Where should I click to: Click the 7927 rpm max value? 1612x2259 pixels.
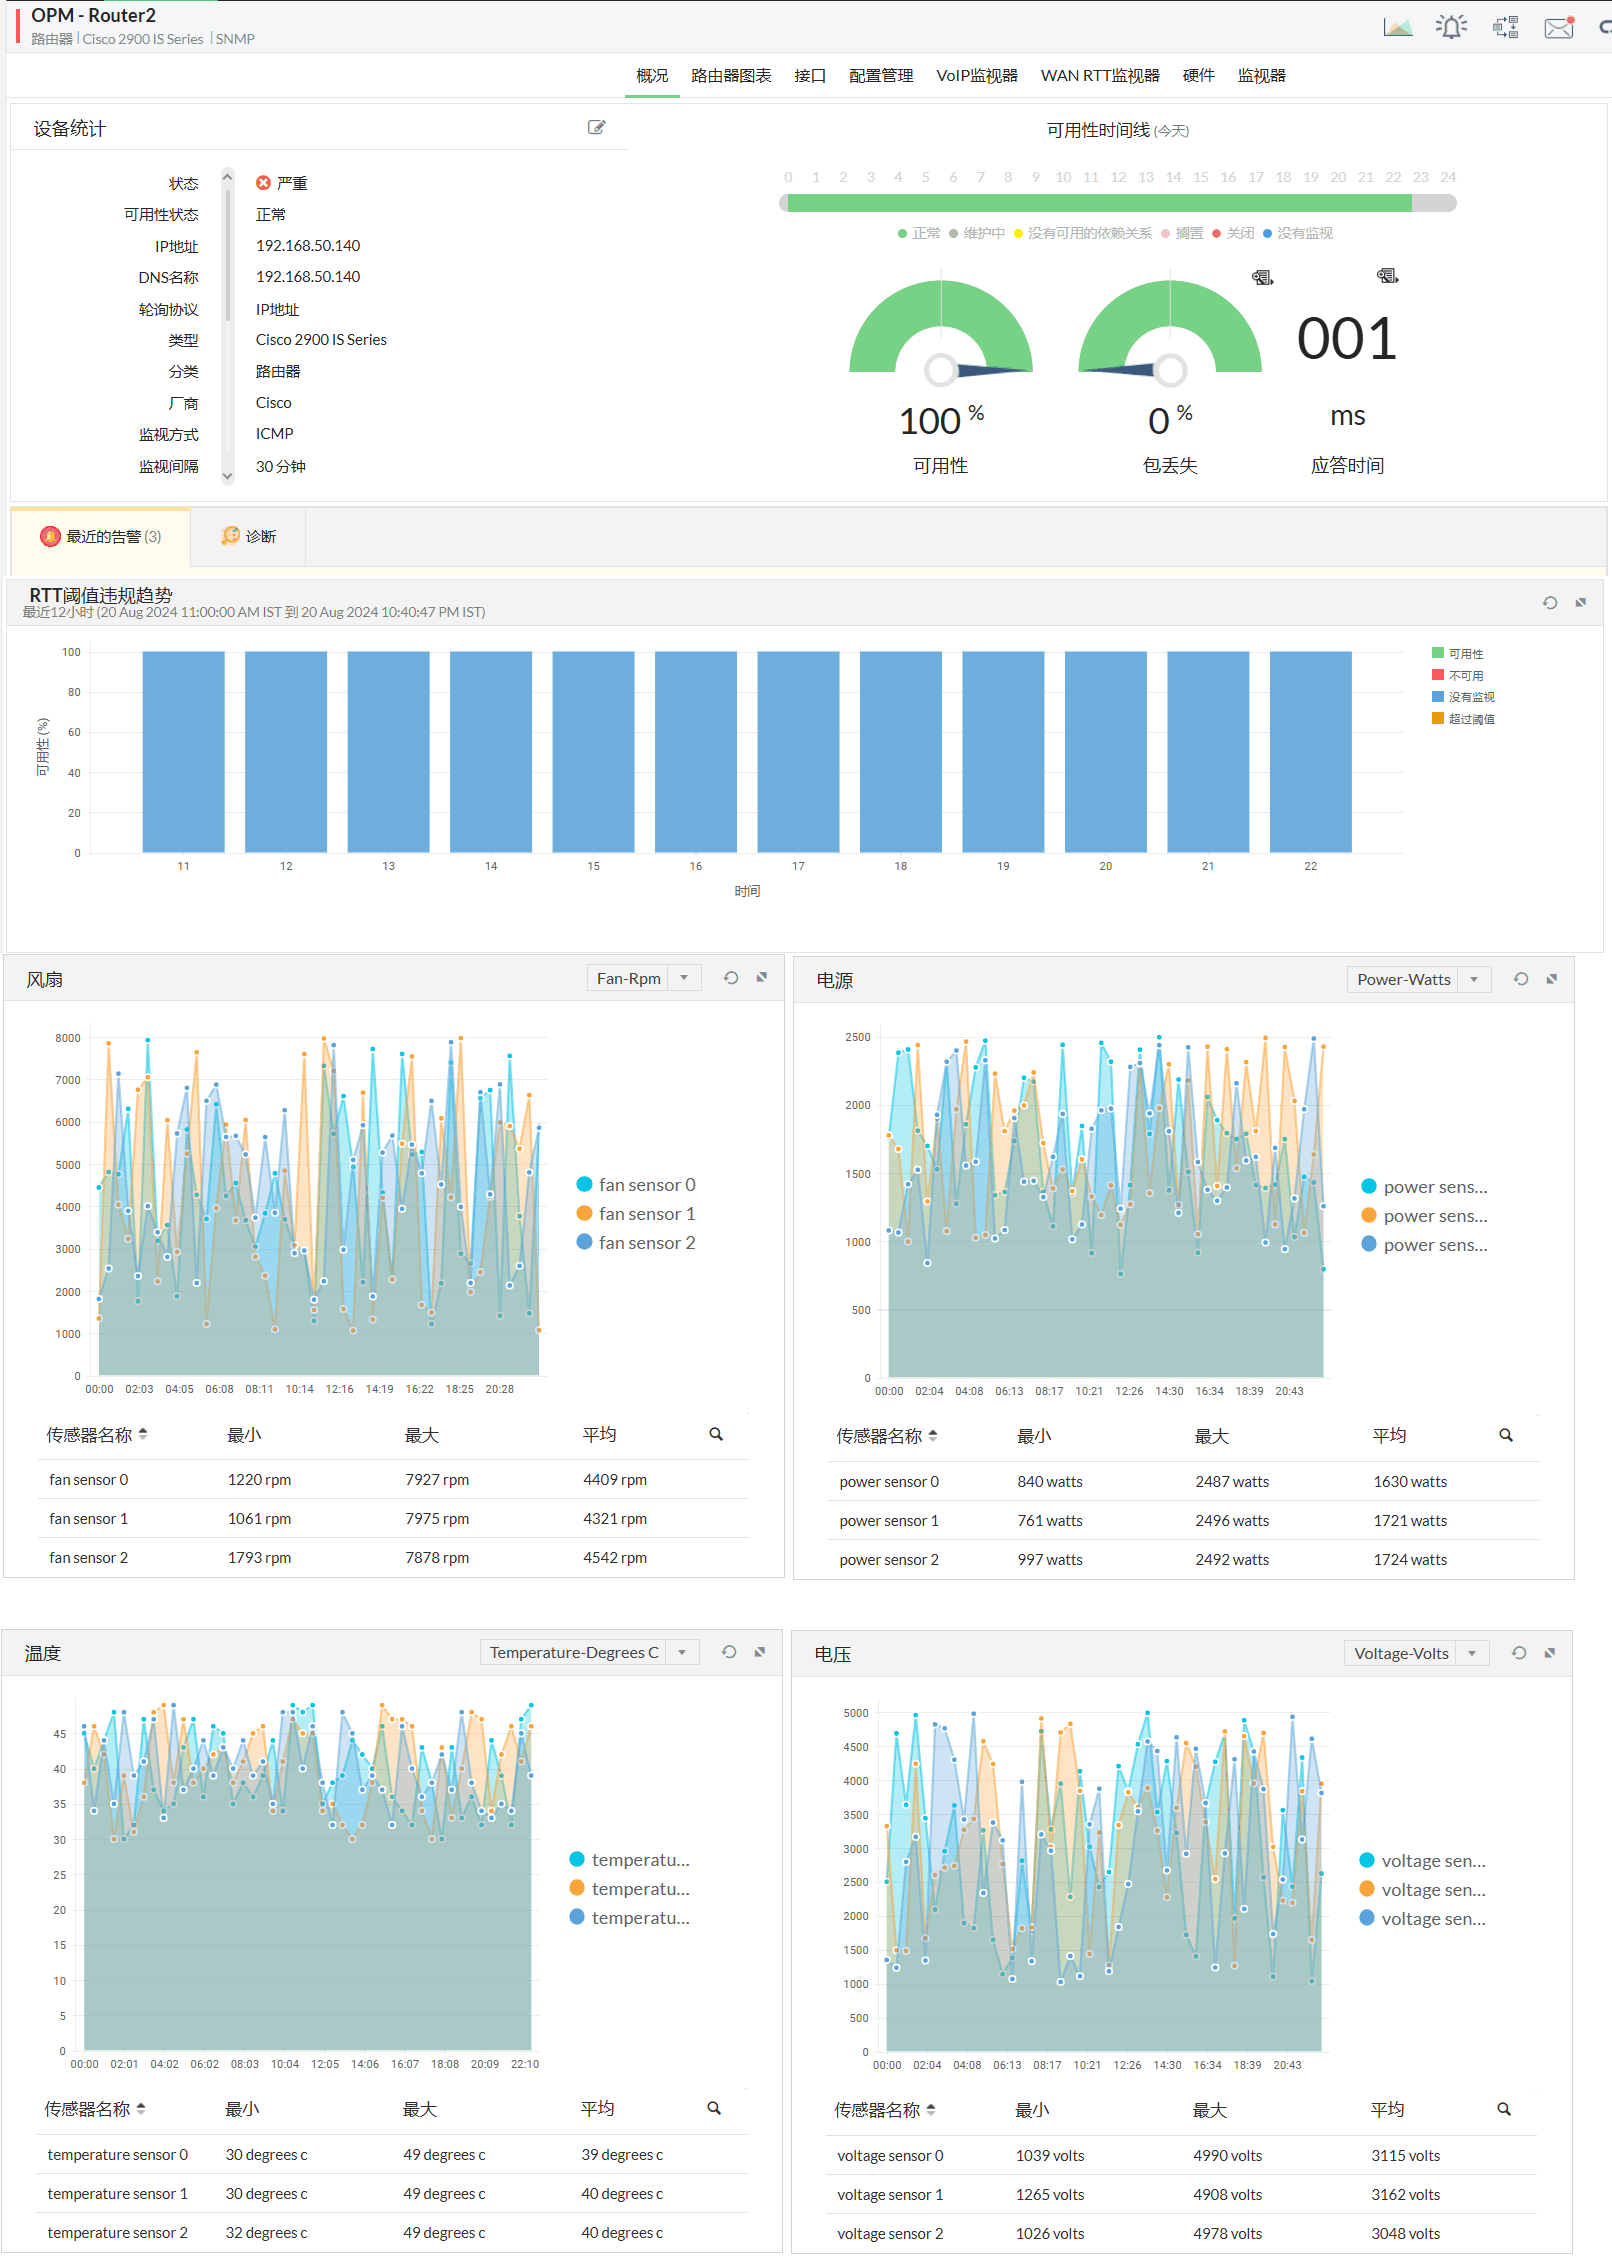pos(437,1480)
